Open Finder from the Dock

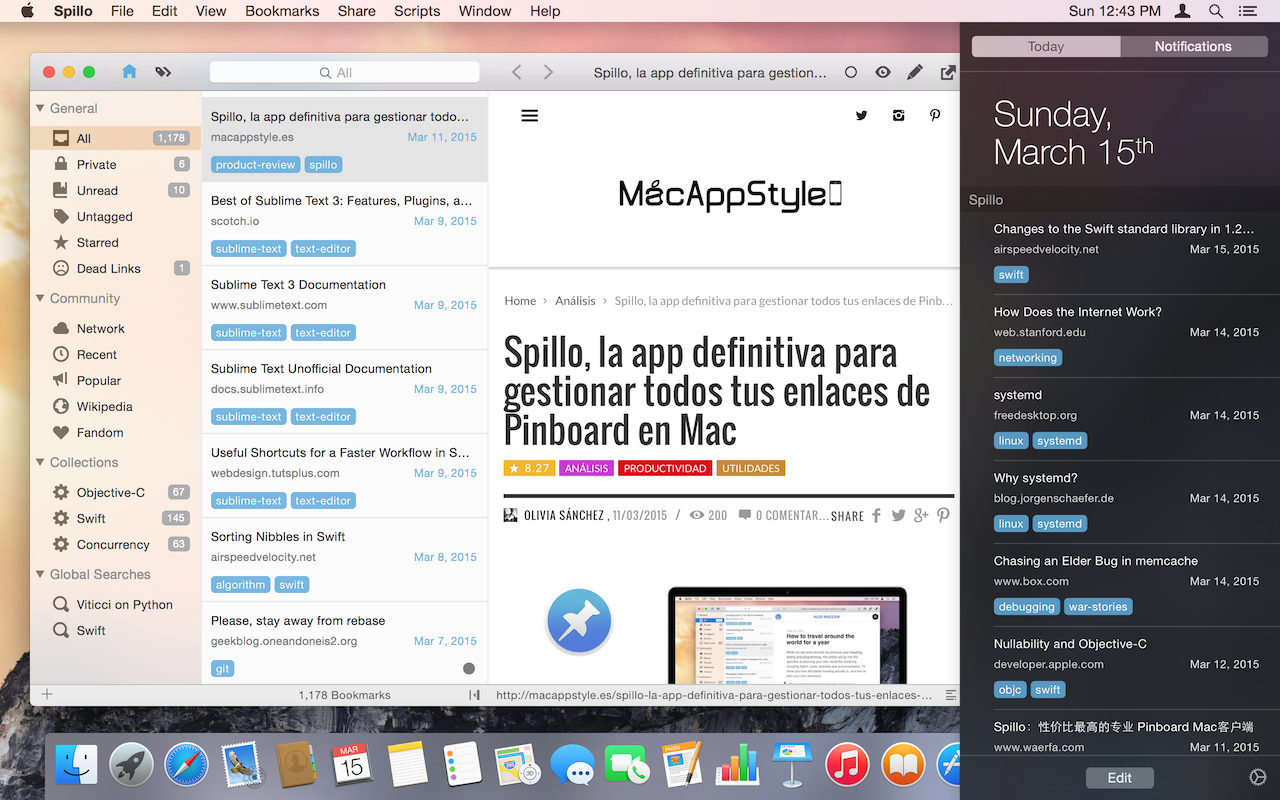77,765
